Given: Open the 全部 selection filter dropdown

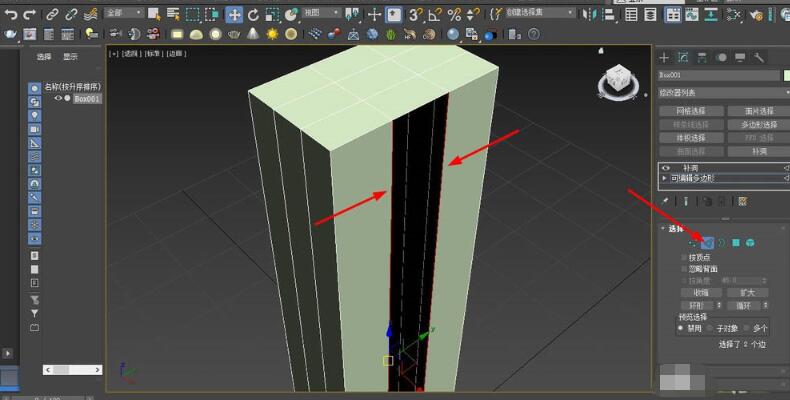Looking at the screenshot, I should point(124,13).
